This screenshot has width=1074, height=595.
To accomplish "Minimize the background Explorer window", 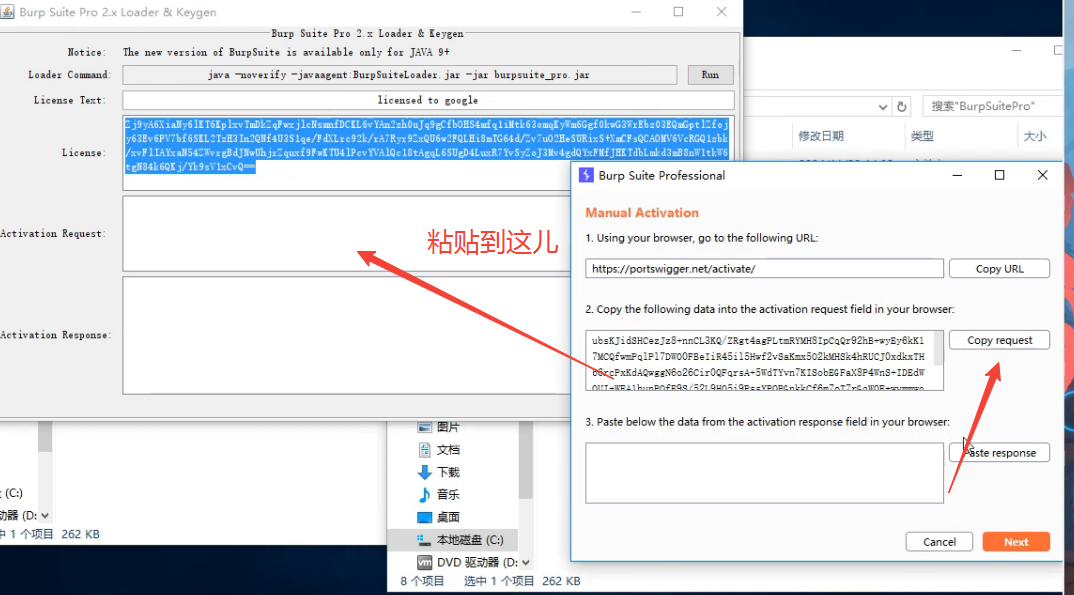I will point(1016,51).
